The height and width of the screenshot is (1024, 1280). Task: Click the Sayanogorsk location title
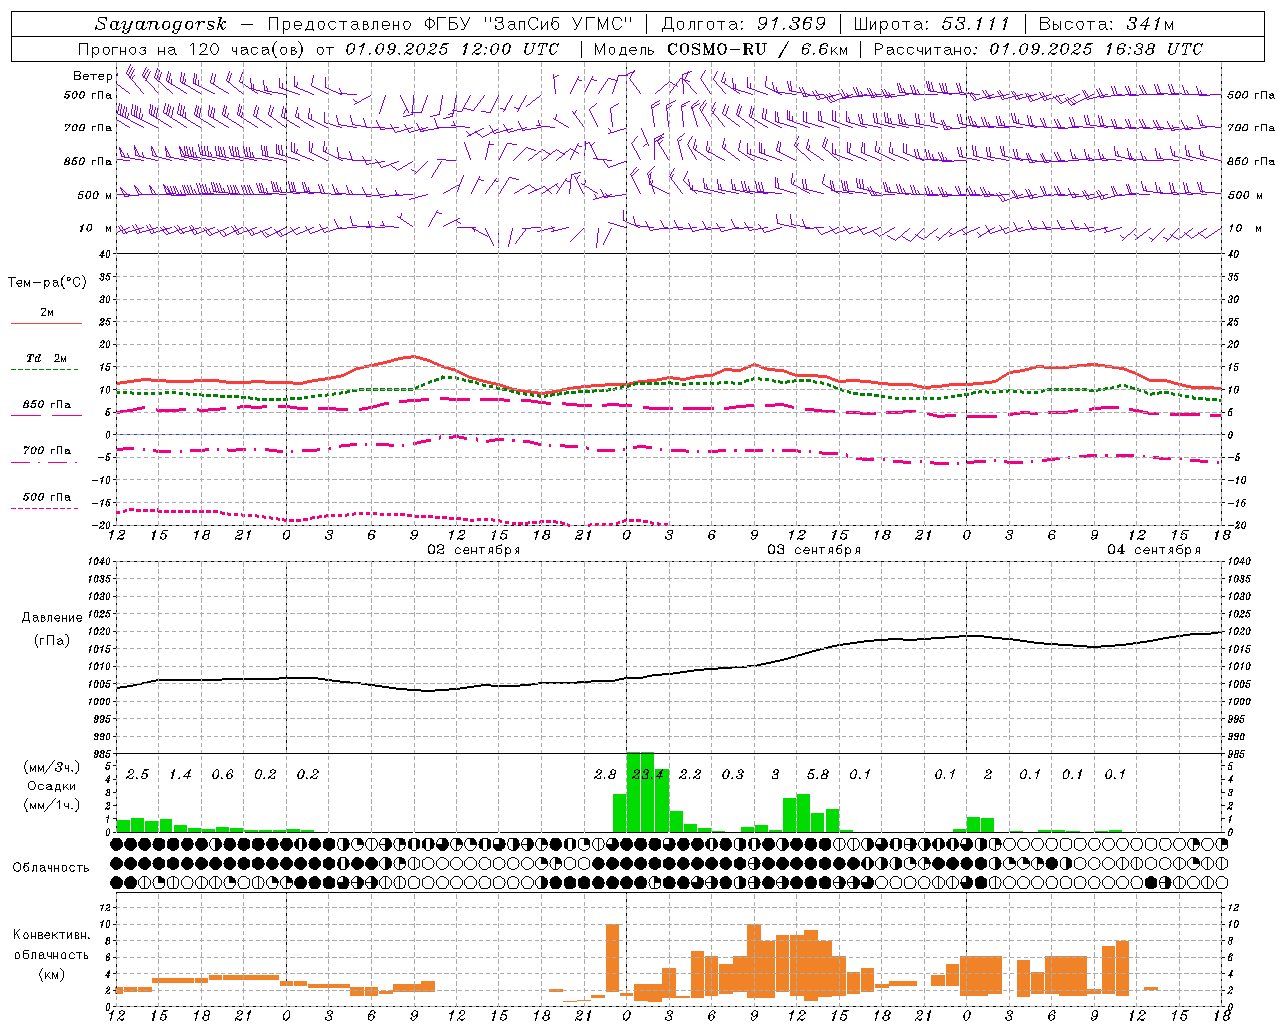pyautogui.click(x=161, y=24)
